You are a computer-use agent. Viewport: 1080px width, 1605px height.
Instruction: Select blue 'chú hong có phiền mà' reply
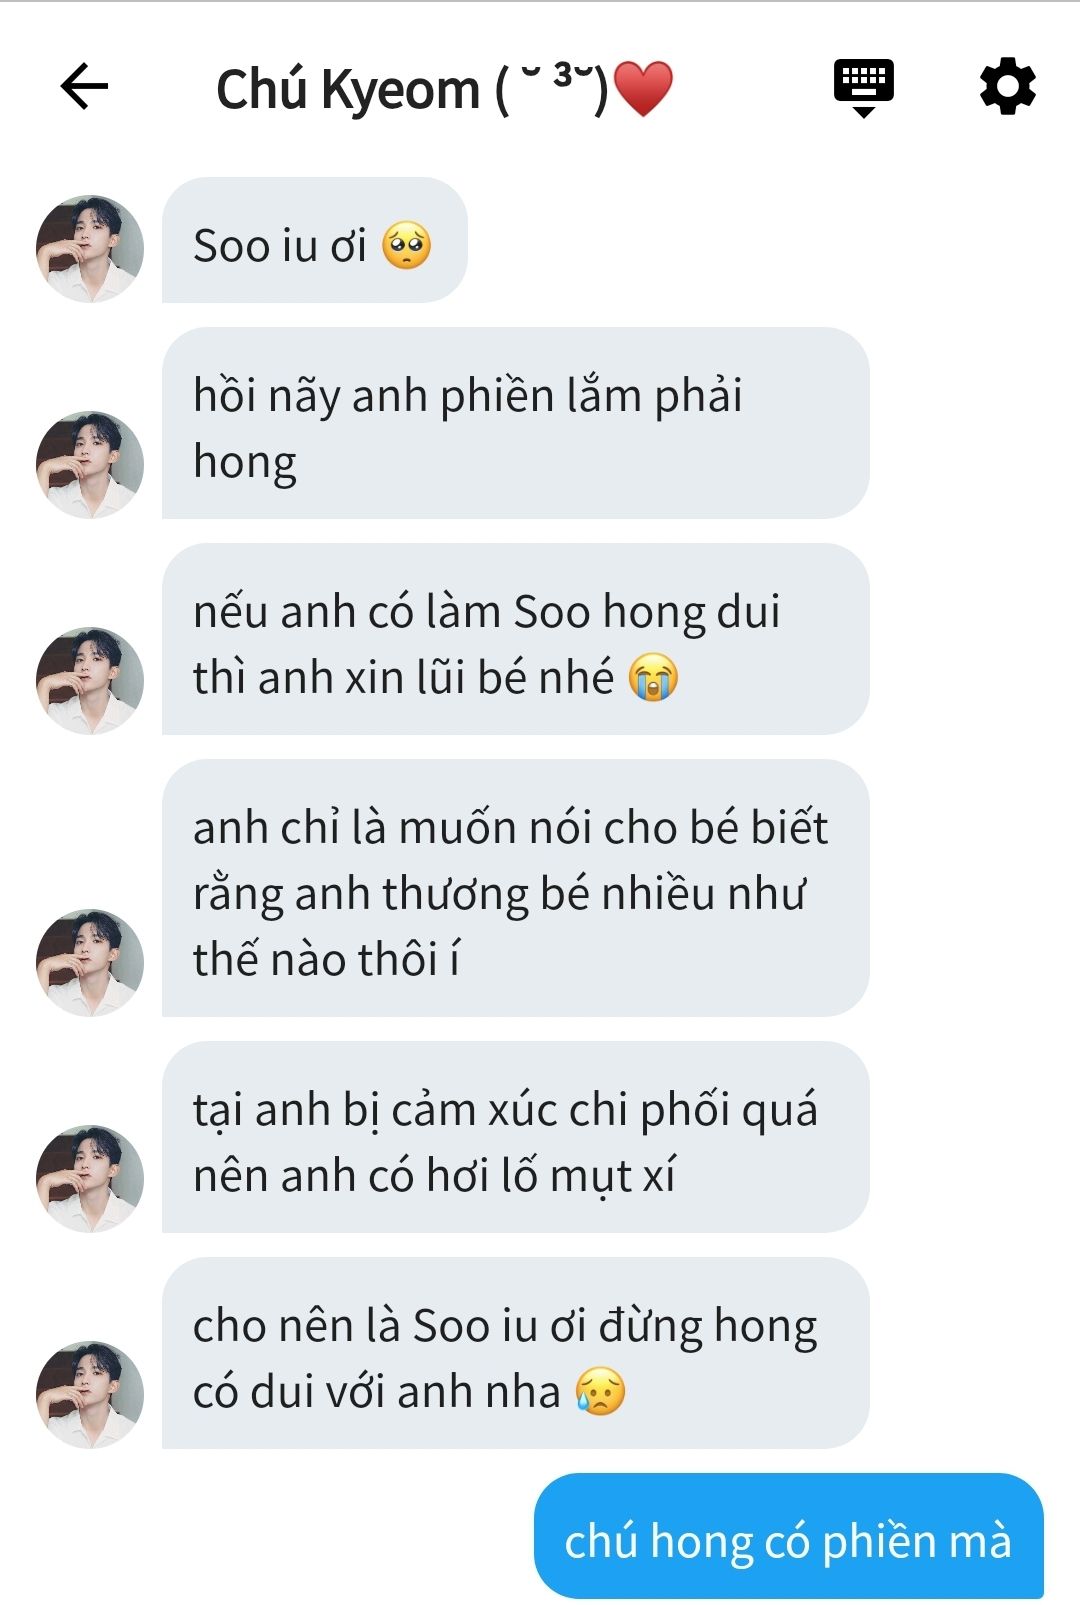coord(789,1536)
